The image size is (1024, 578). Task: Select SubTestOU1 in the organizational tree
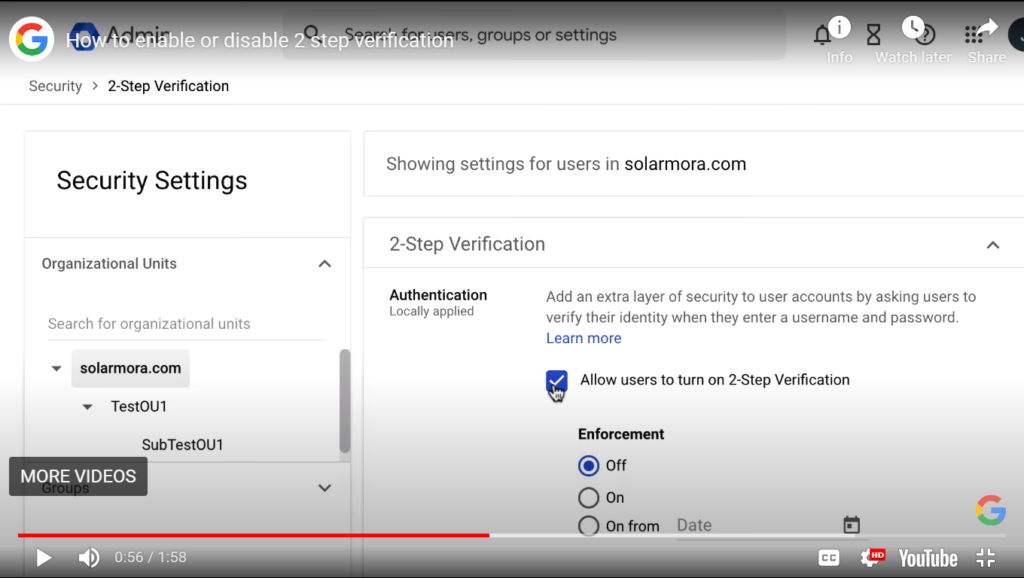[183, 444]
